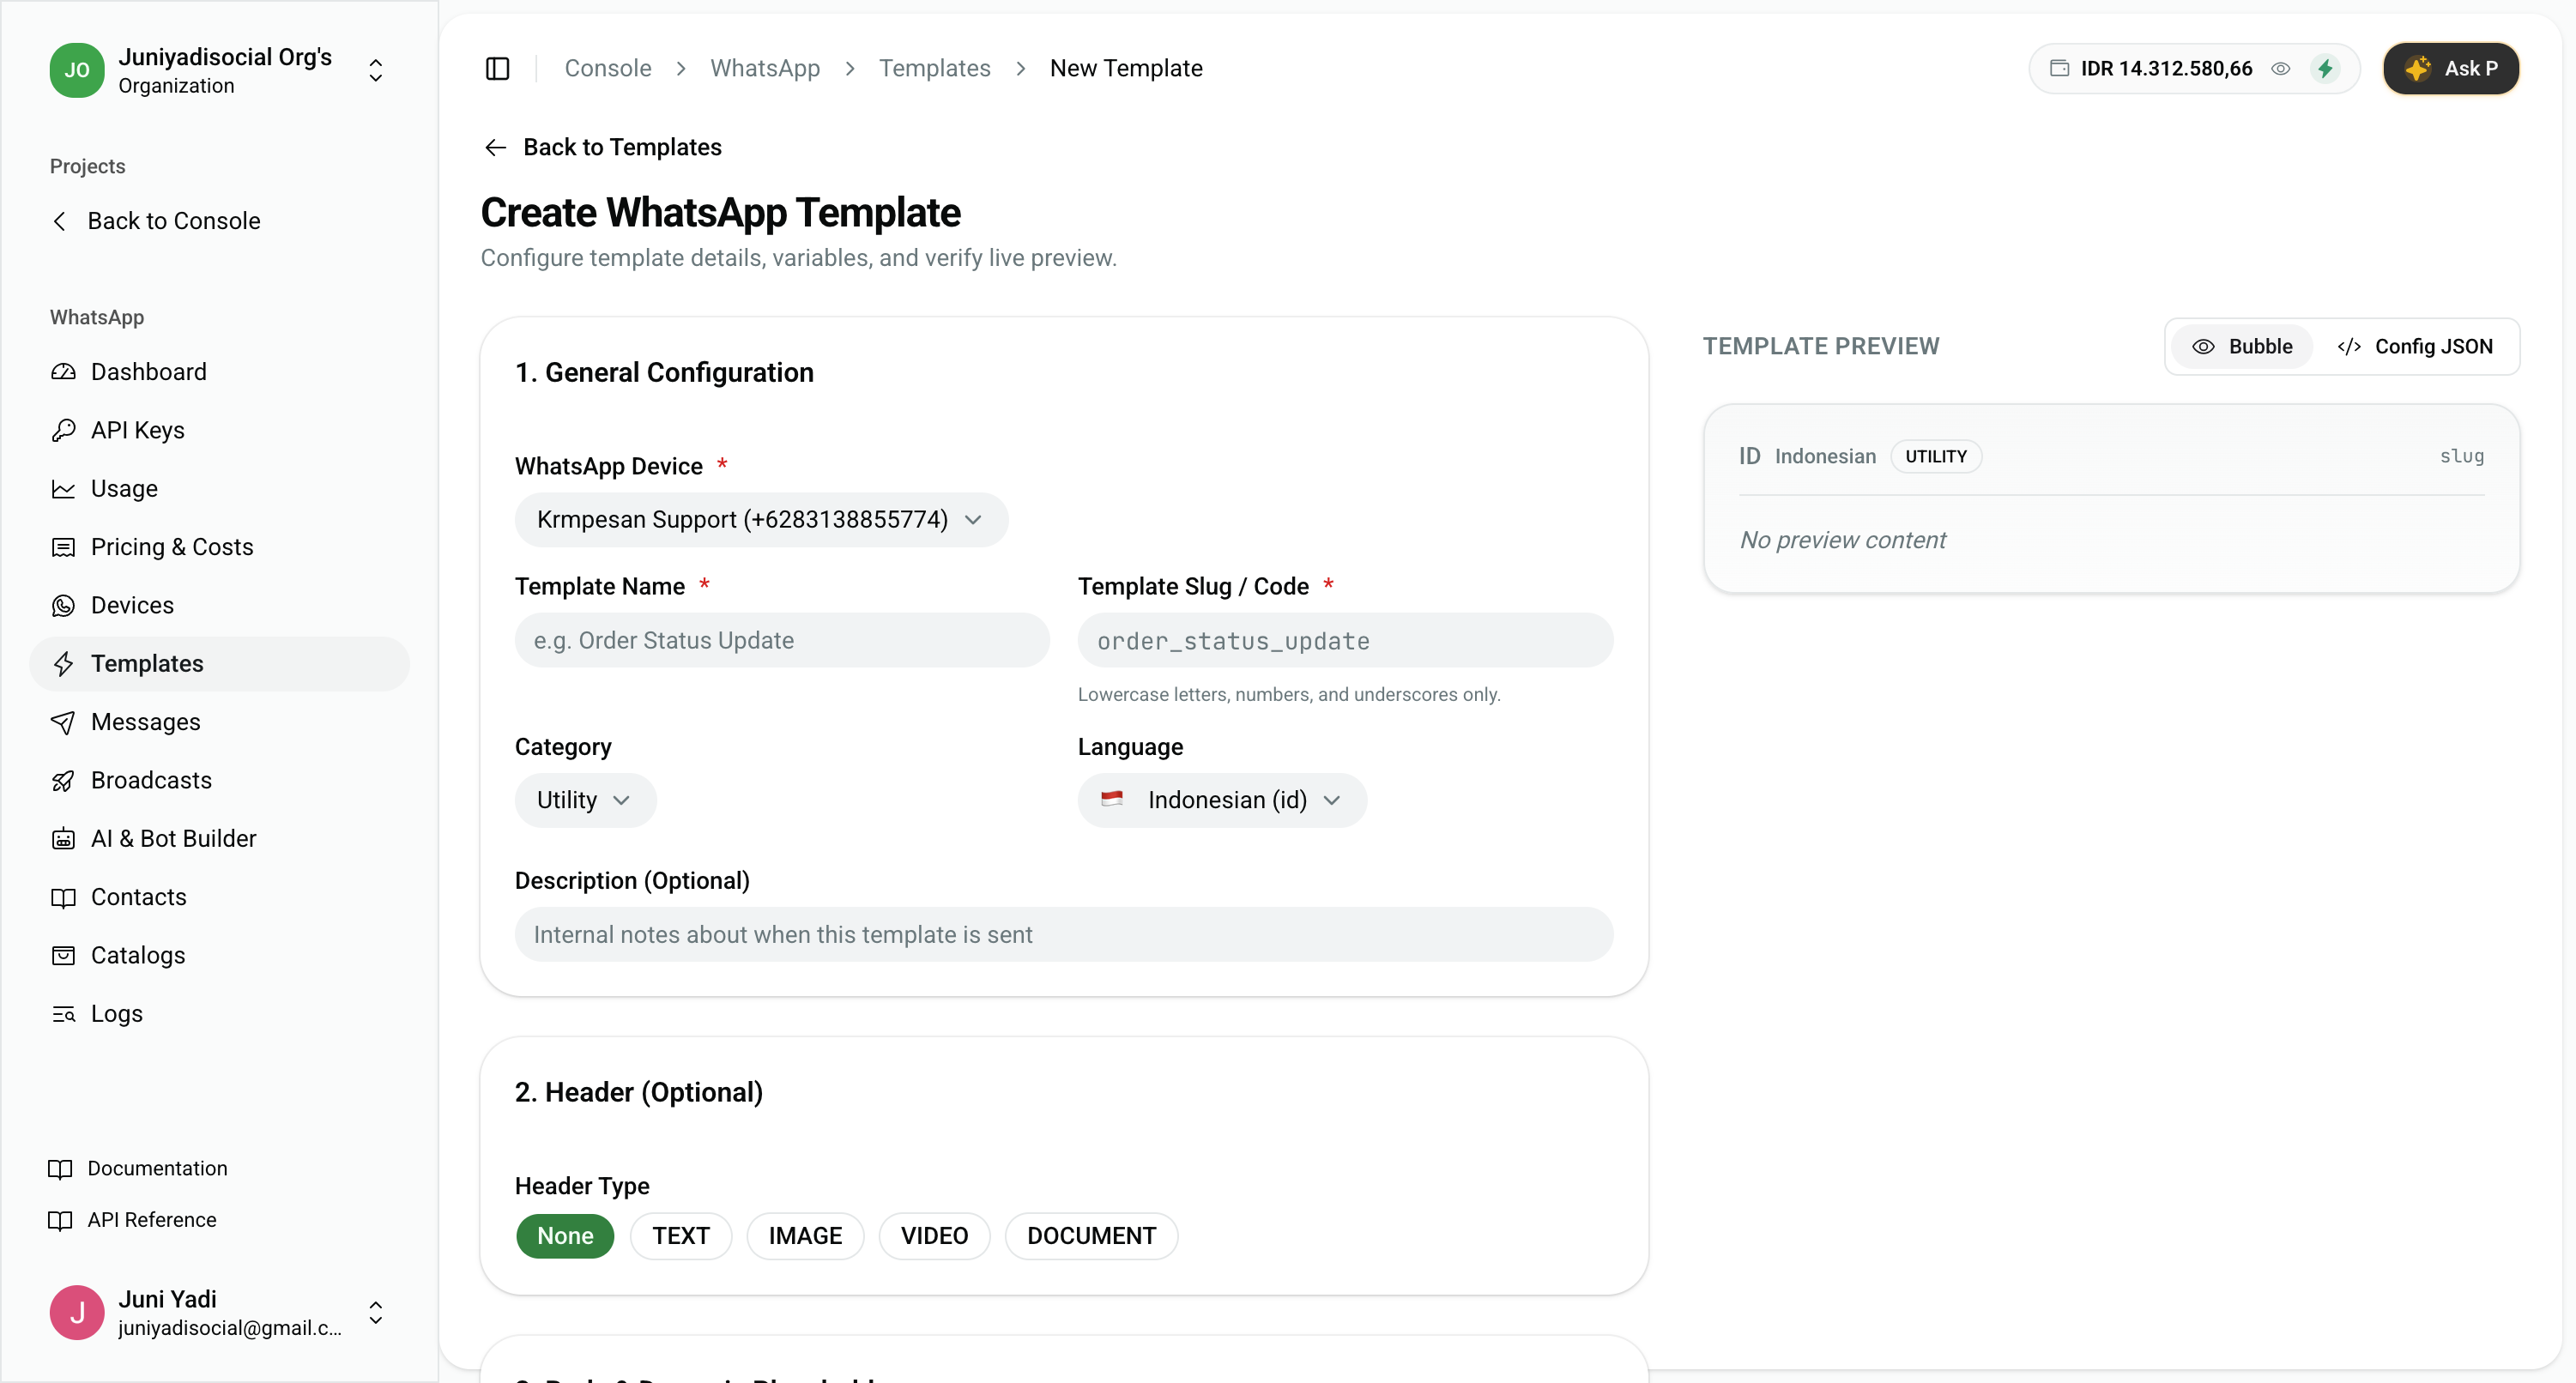Open Dashboard in the sidebar
Image resolution: width=2576 pixels, height=1383 pixels.
219,372
